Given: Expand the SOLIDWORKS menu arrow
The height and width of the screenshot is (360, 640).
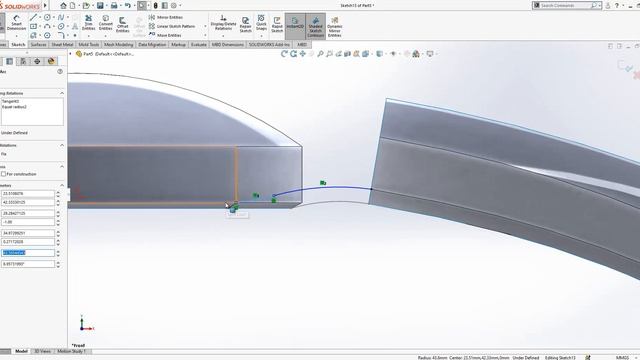Looking at the screenshot, I should (x=45, y=6).
